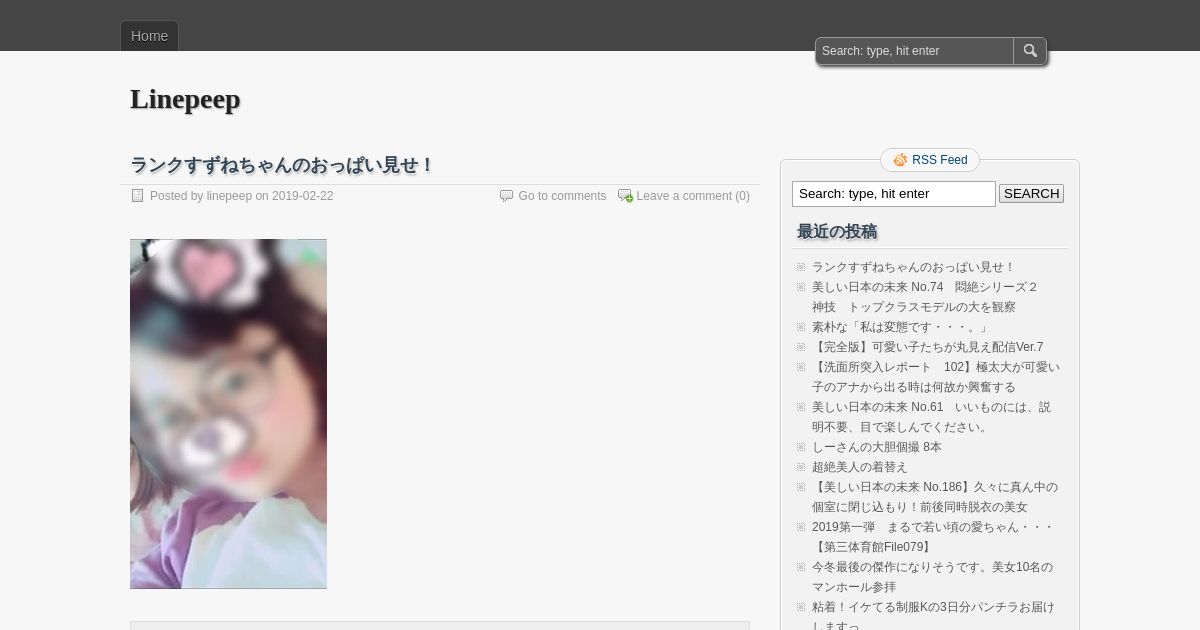Open the blurred post thumbnail image

[228, 414]
